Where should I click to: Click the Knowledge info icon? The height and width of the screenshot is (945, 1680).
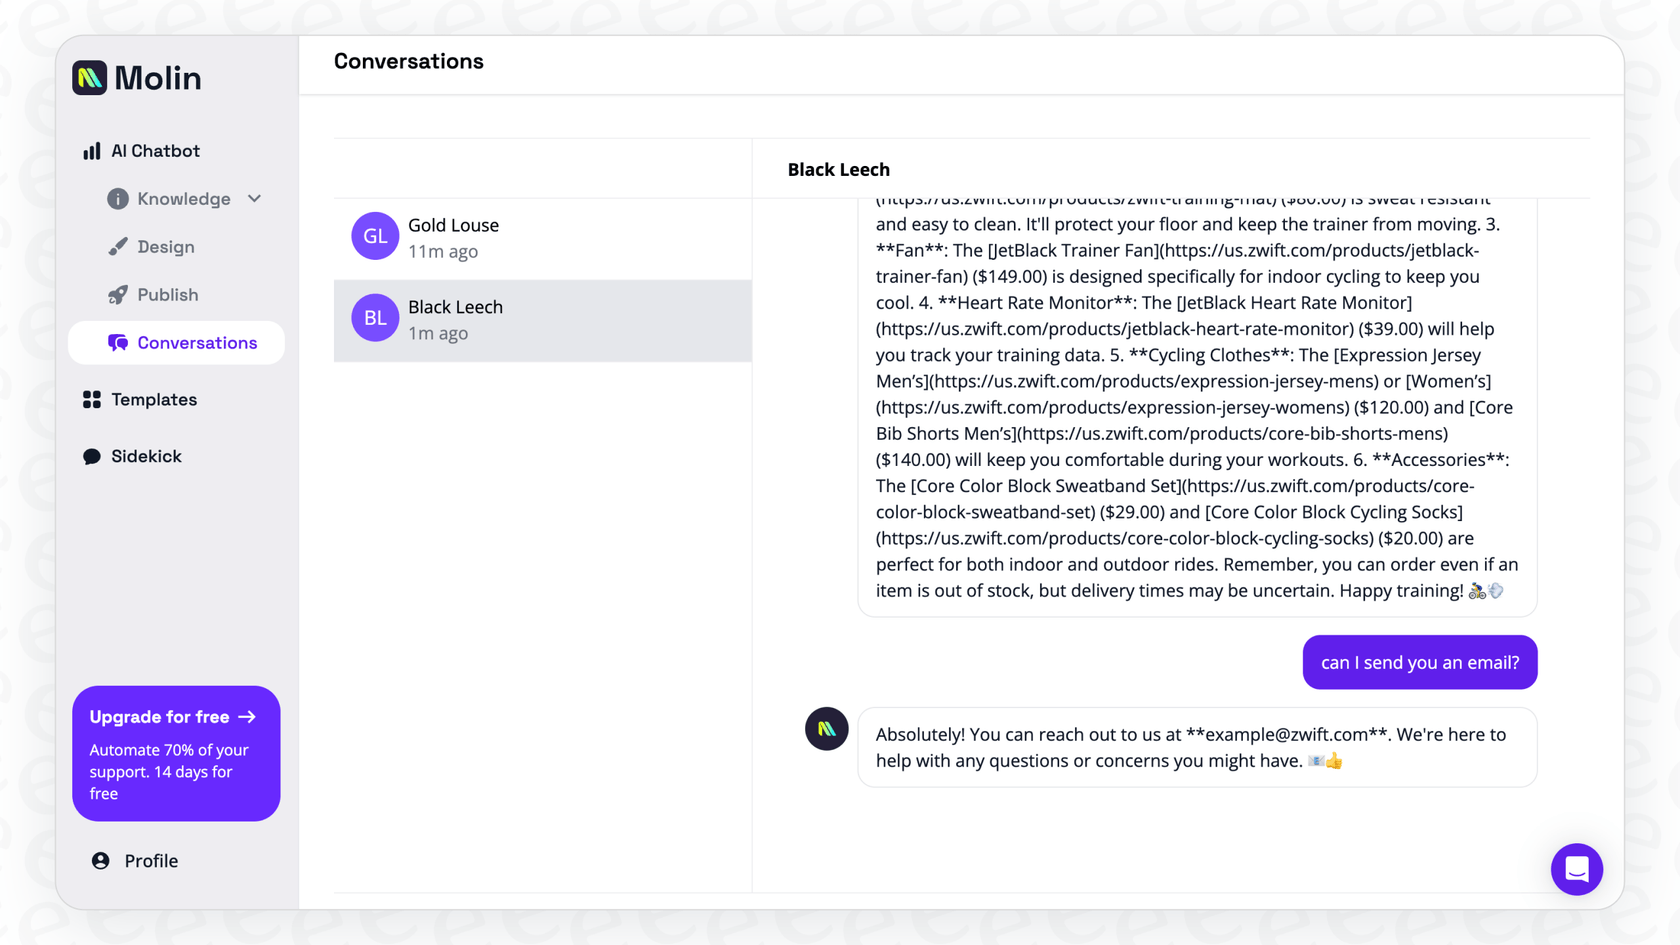118,198
